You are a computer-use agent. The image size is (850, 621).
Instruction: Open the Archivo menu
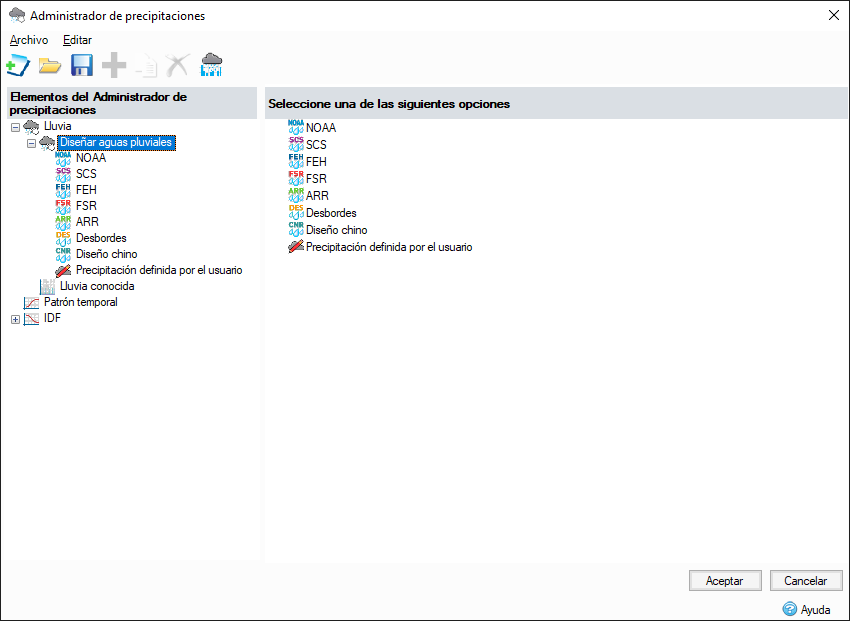point(29,40)
